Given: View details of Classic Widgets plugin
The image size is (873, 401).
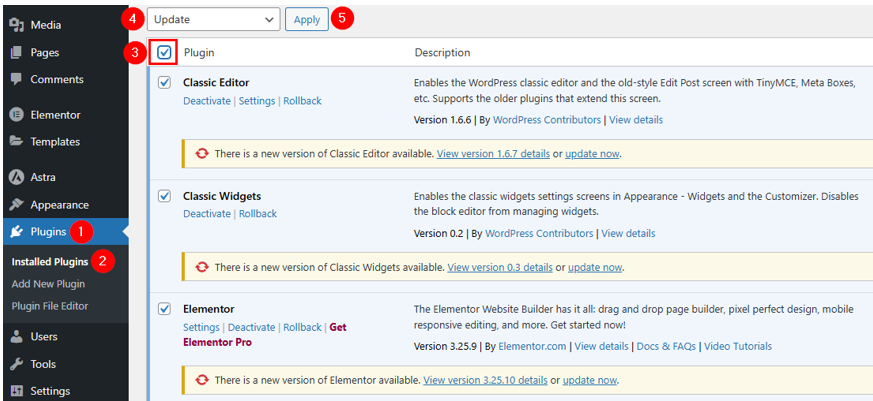Looking at the screenshot, I should click(x=628, y=233).
